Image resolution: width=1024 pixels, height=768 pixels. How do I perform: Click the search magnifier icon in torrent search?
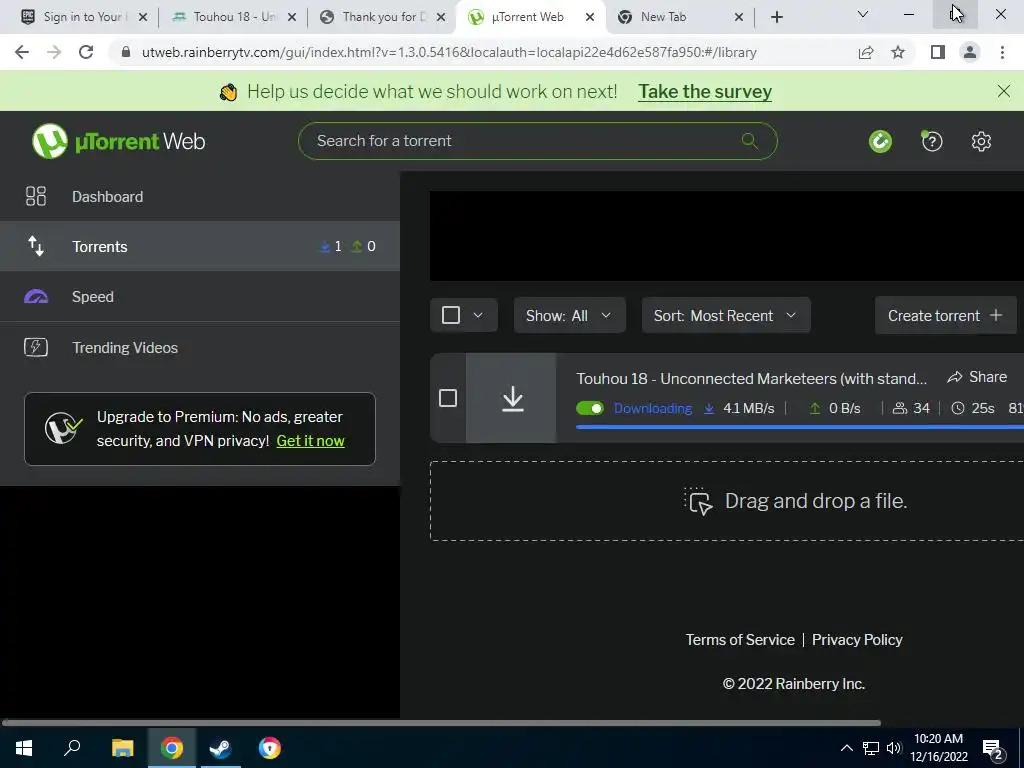(750, 140)
